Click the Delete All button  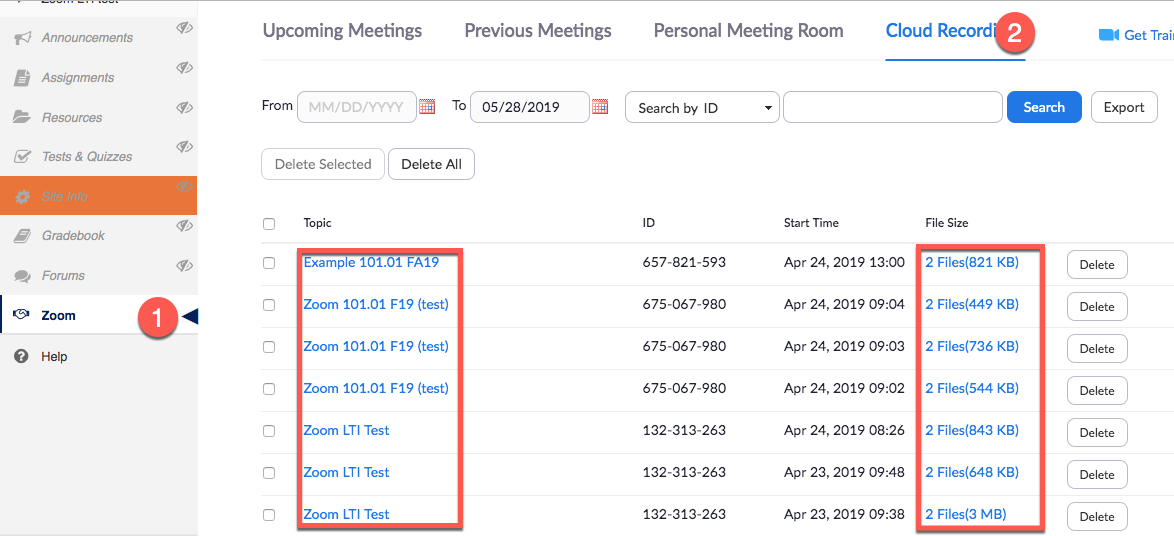coord(431,164)
